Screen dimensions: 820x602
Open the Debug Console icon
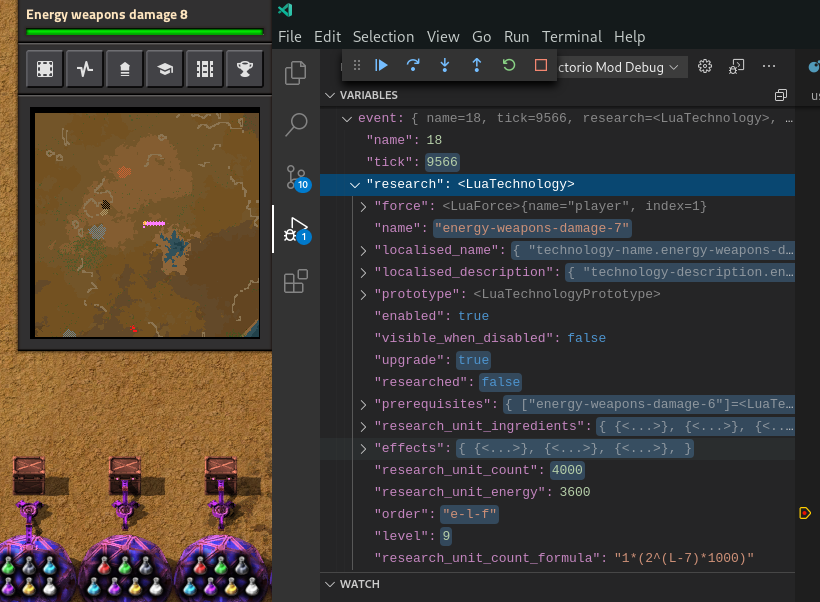[x=736, y=66]
